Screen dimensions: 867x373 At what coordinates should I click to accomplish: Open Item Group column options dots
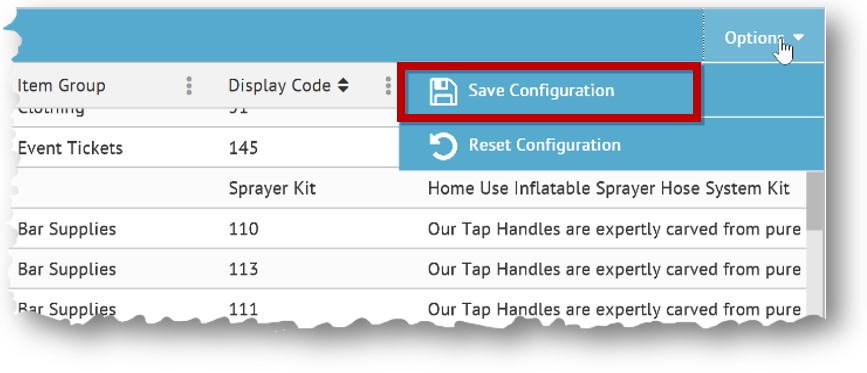(189, 86)
